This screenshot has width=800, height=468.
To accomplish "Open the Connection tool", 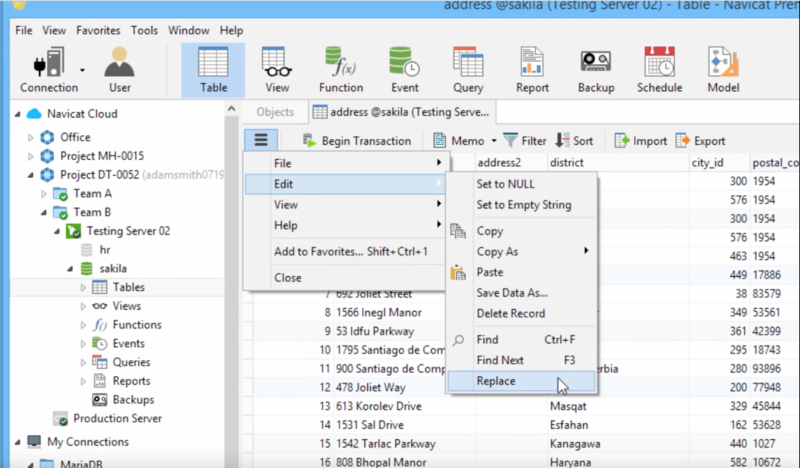I will point(49,70).
